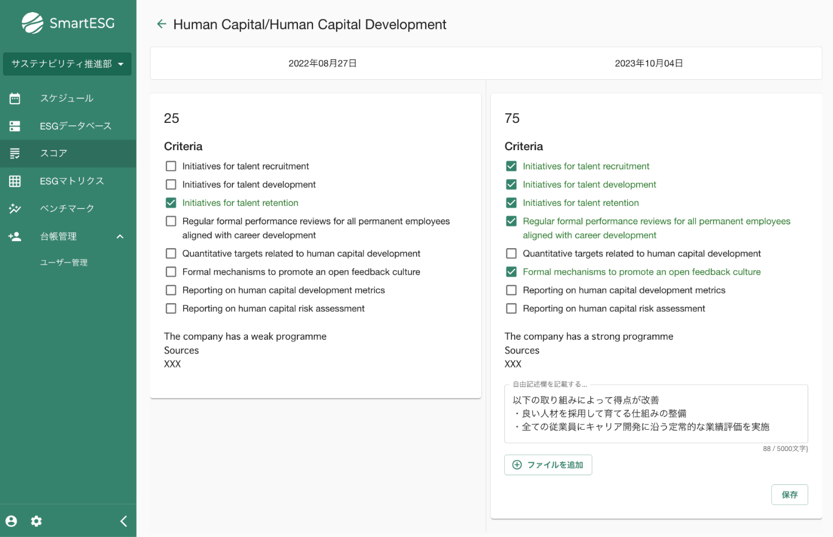This screenshot has height=537, width=833.
Task: Click the ESGデータベース database icon
Action: (15, 126)
